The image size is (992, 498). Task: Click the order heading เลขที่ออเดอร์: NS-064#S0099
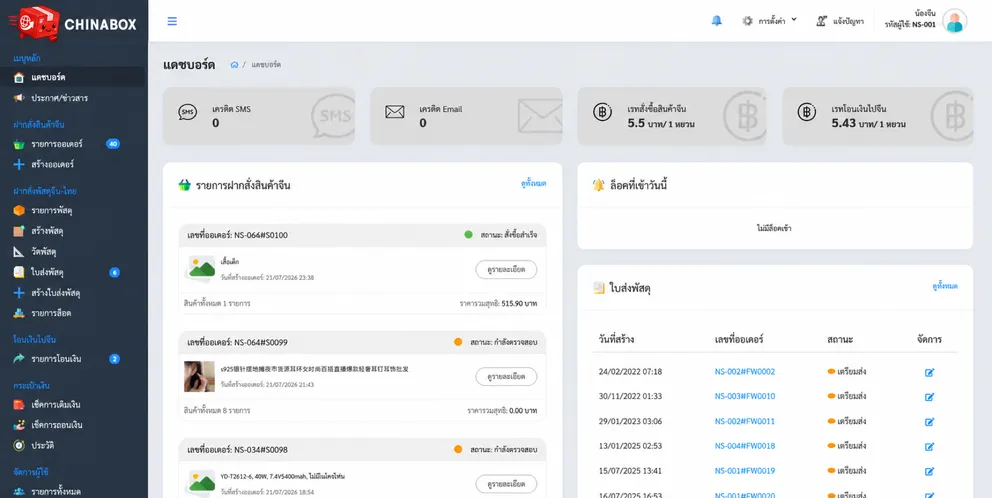237,342
